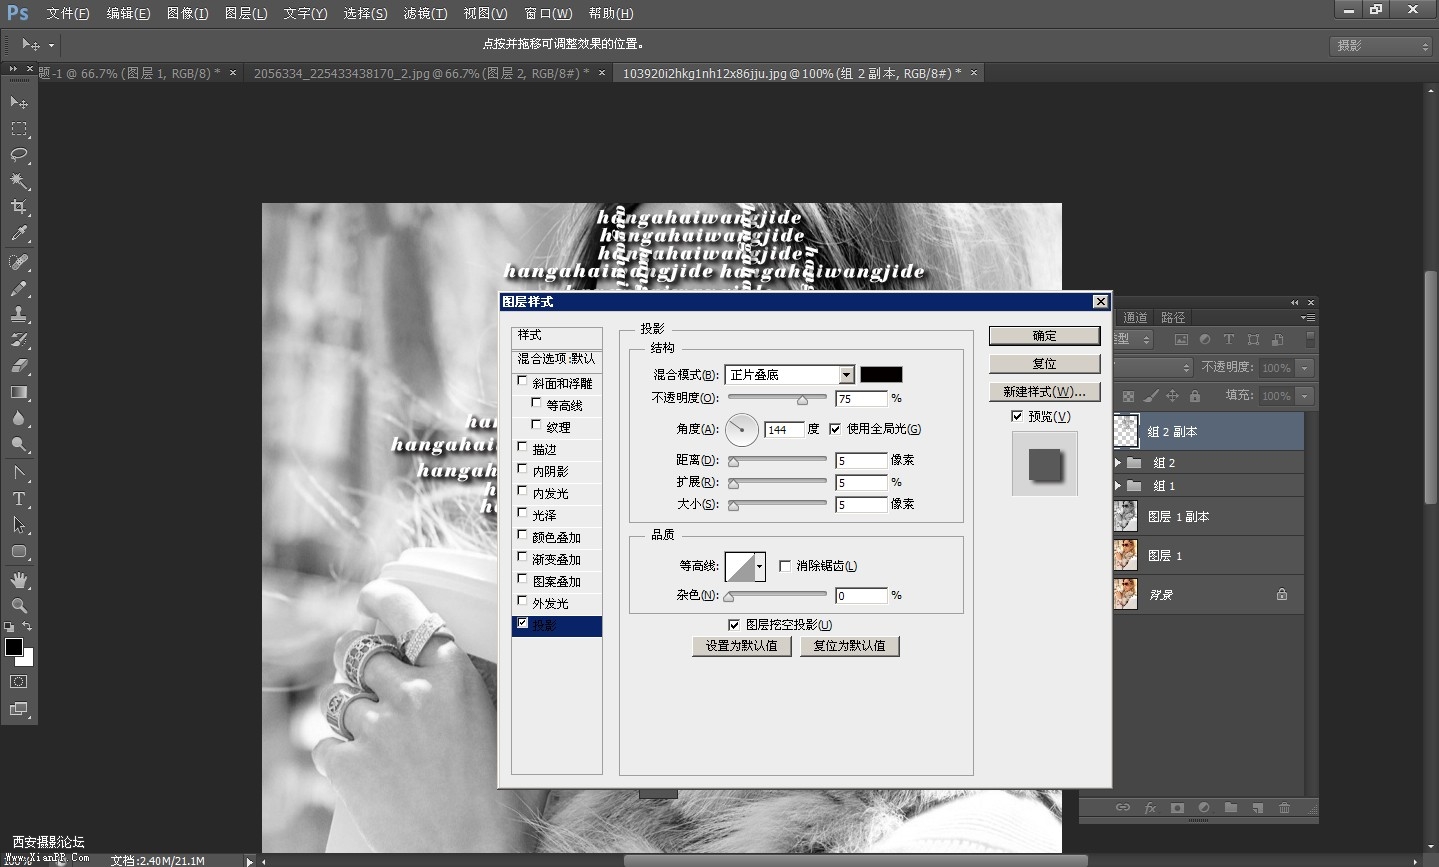The image size is (1439, 867).
Task: Select the Gradient tool
Action: tap(19, 392)
